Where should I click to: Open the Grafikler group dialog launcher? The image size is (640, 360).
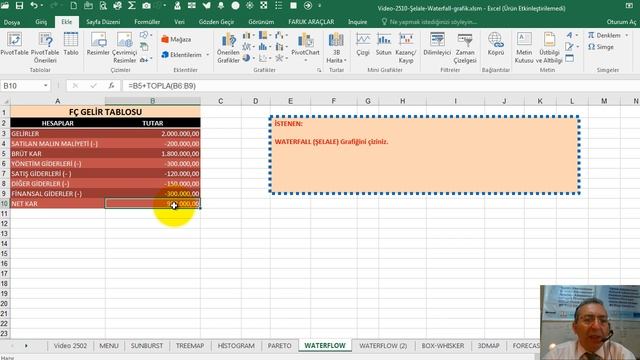(319, 70)
